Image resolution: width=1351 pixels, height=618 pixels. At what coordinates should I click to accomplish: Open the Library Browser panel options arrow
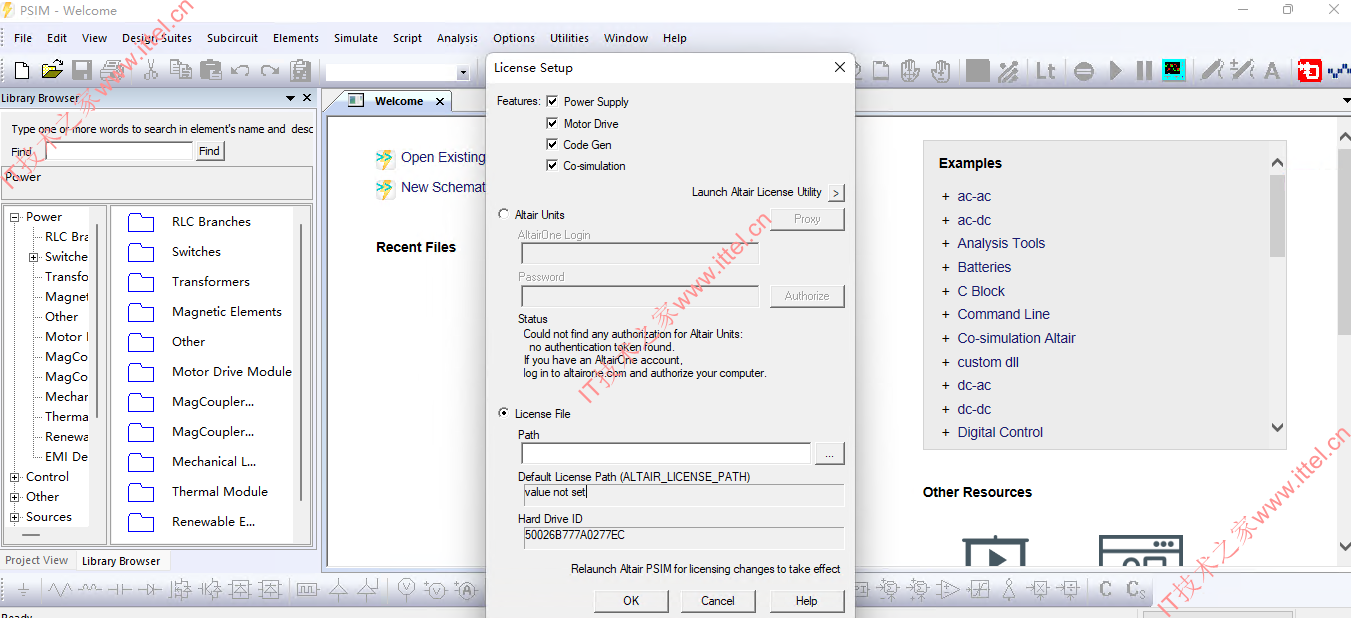pyautogui.click(x=291, y=98)
